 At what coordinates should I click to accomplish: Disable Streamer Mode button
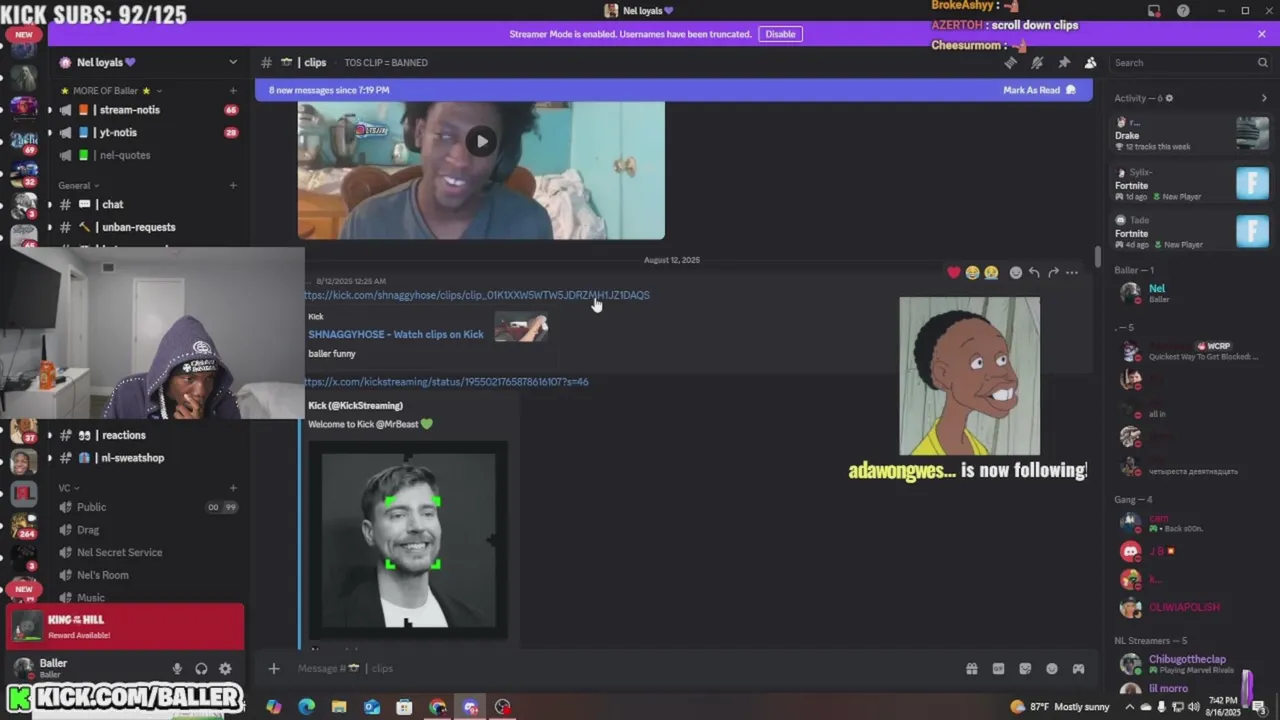[x=780, y=34]
